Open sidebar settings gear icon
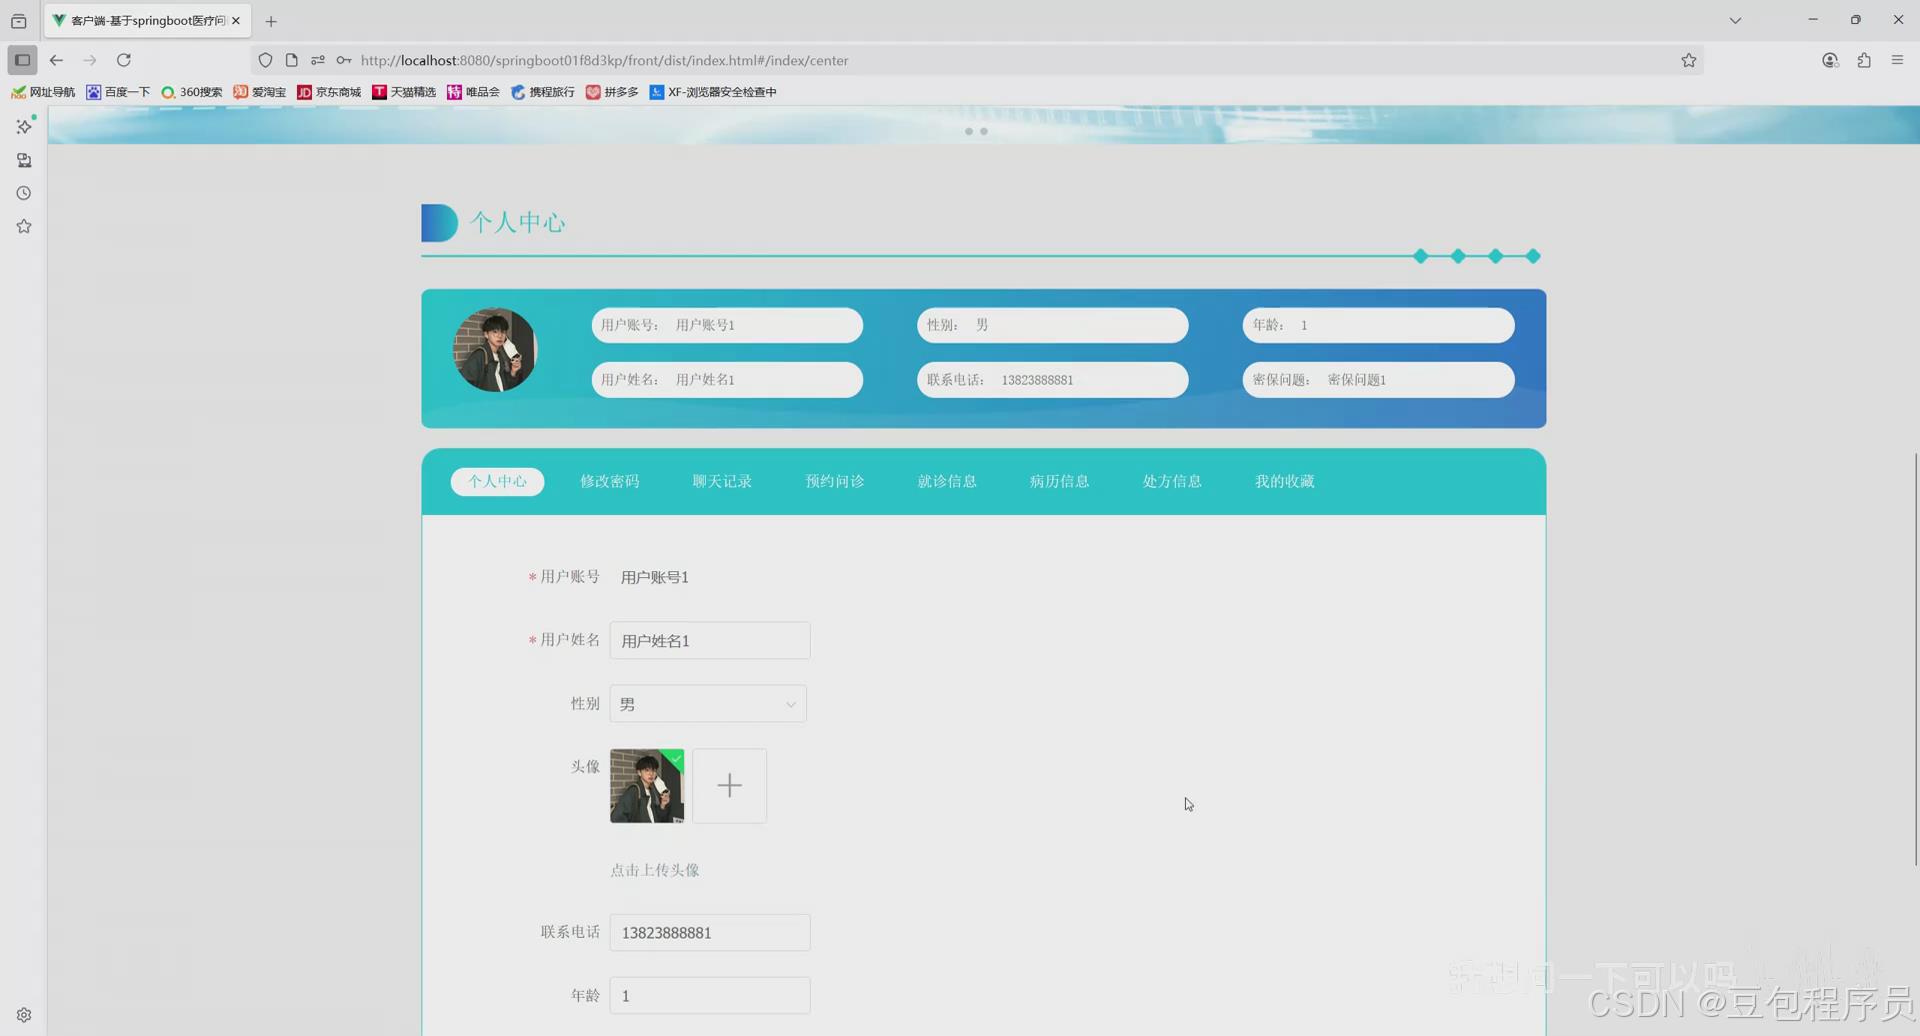1920x1036 pixels. point(24,1015)
